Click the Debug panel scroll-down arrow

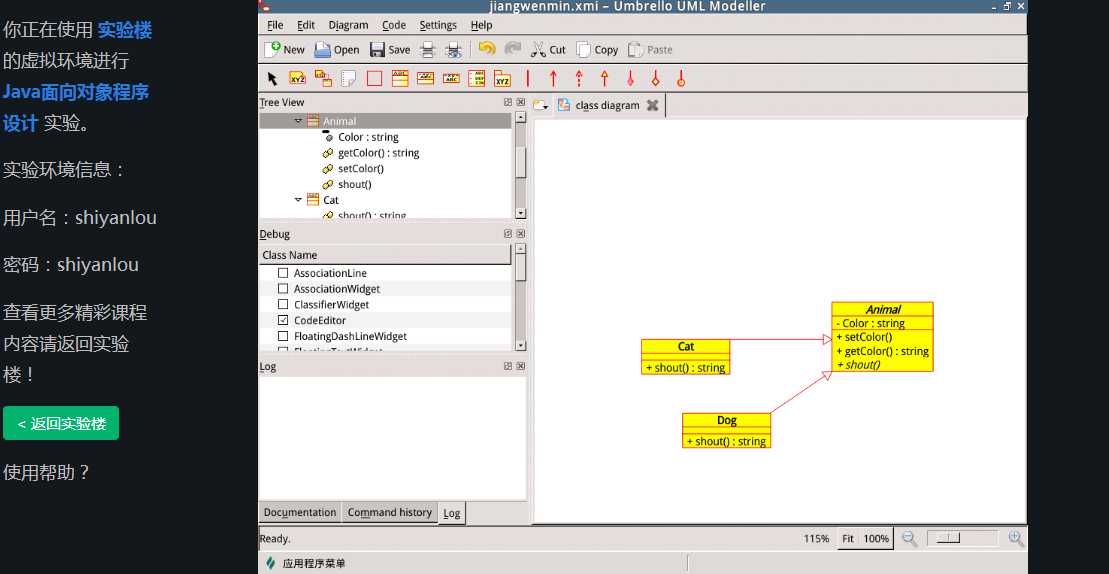pos(521,346)
